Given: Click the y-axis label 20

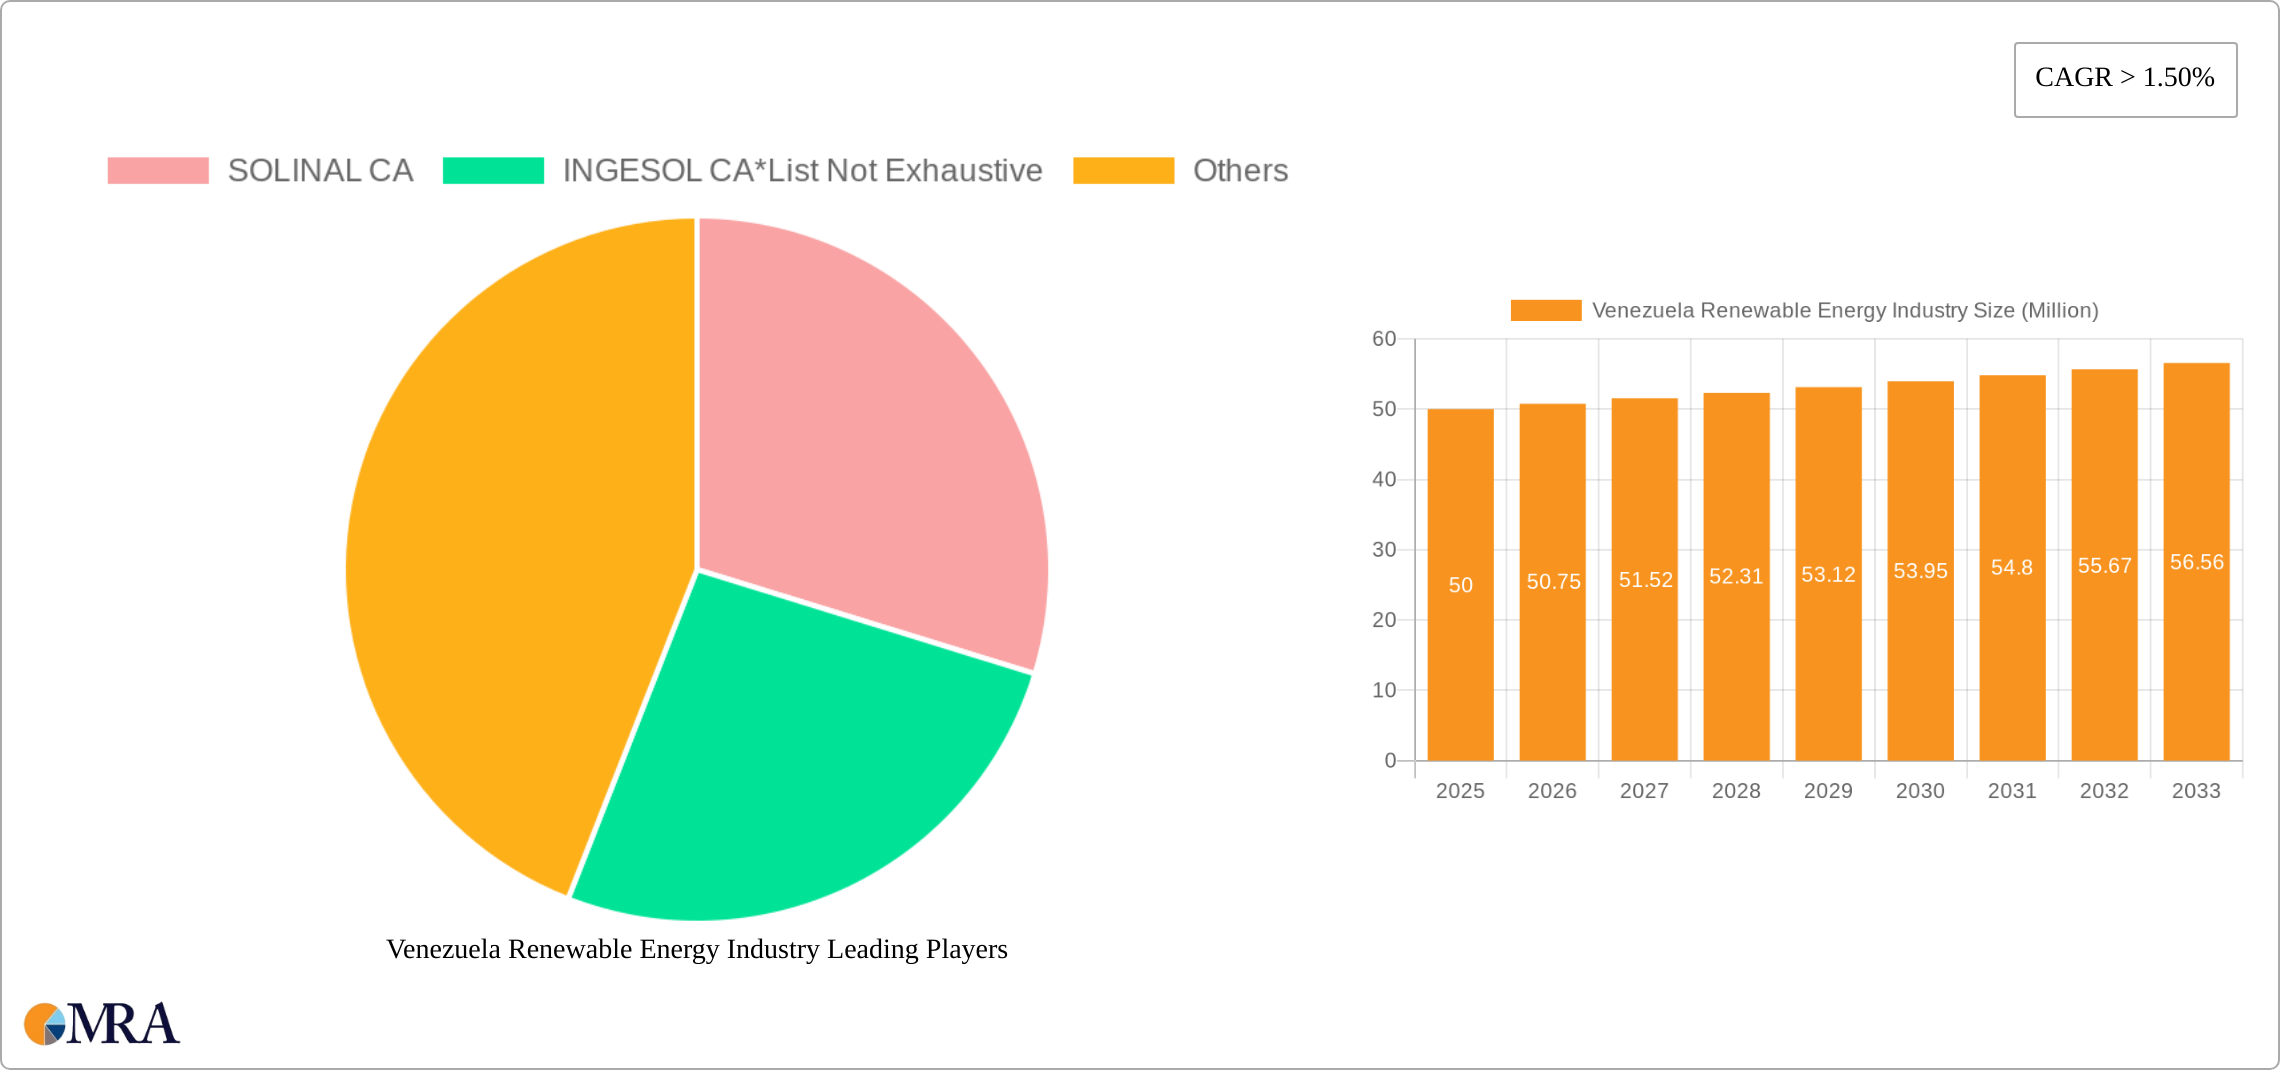Looking at the screenshot, I should click(x=1384, y=620).
